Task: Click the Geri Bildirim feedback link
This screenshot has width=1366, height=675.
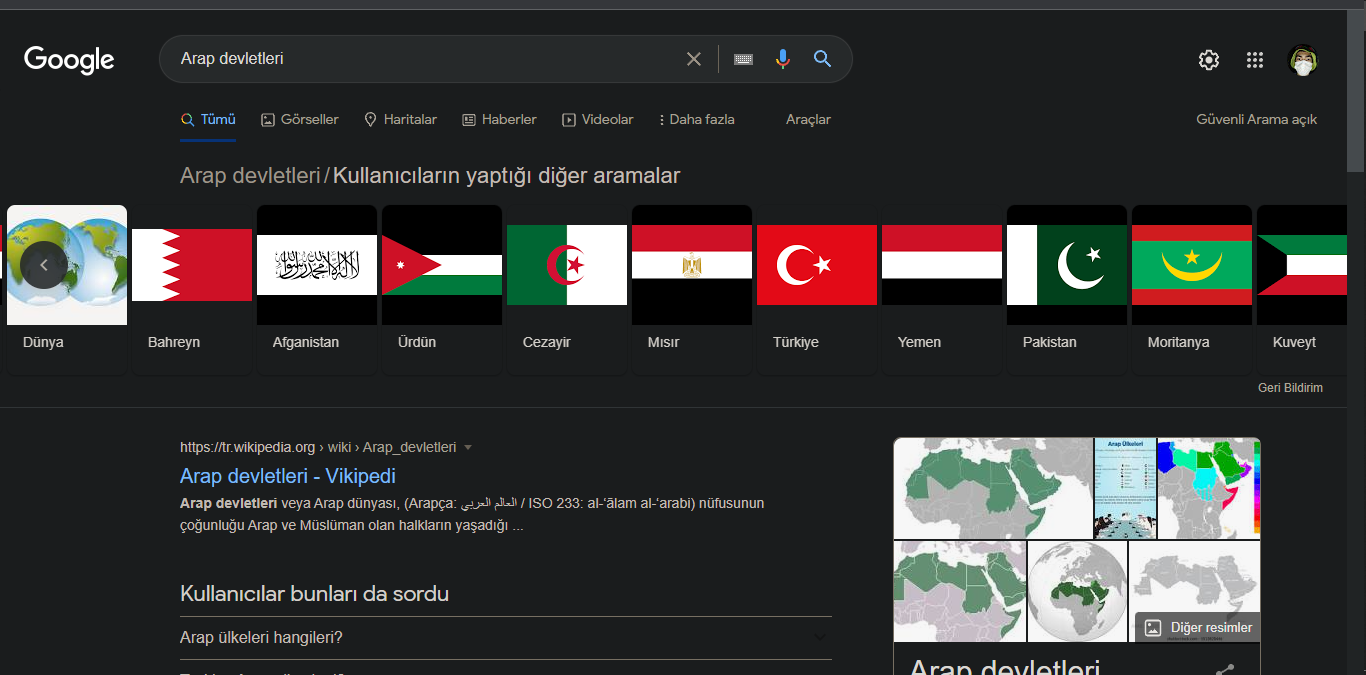Action: pyautogui.click(x=1290, y=388)
